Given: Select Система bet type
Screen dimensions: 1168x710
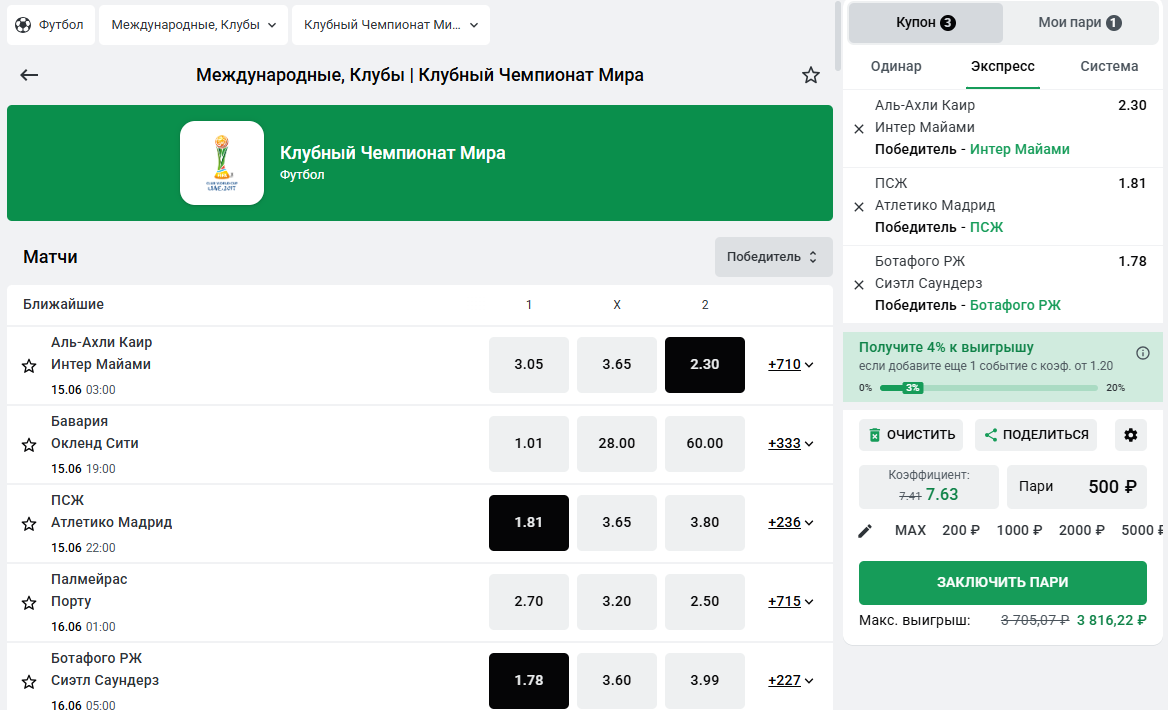Looking at the screenshot, I should [1109, 66].
